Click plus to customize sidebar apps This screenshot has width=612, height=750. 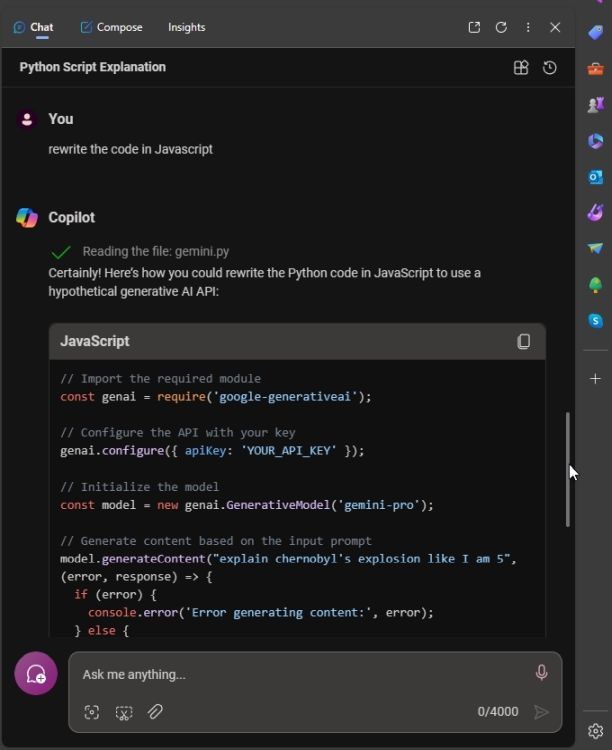point(596,379)
